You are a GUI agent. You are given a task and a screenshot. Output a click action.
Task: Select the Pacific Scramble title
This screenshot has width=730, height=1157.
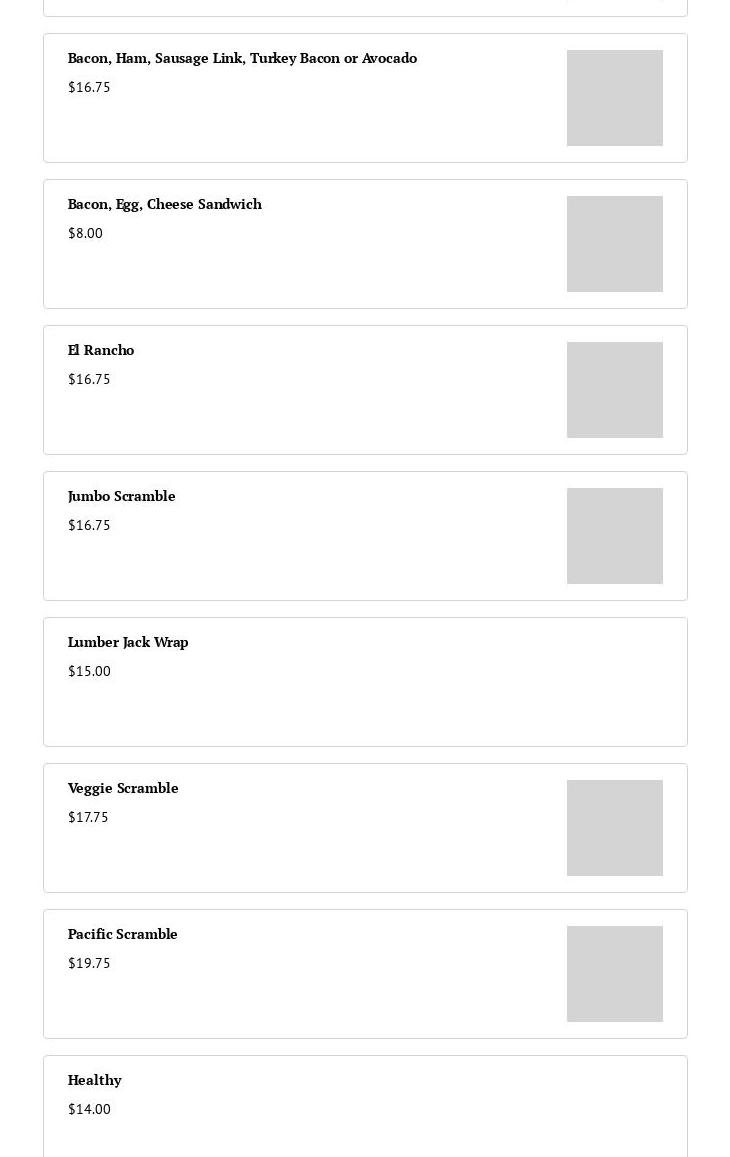[x=123, y=934]
